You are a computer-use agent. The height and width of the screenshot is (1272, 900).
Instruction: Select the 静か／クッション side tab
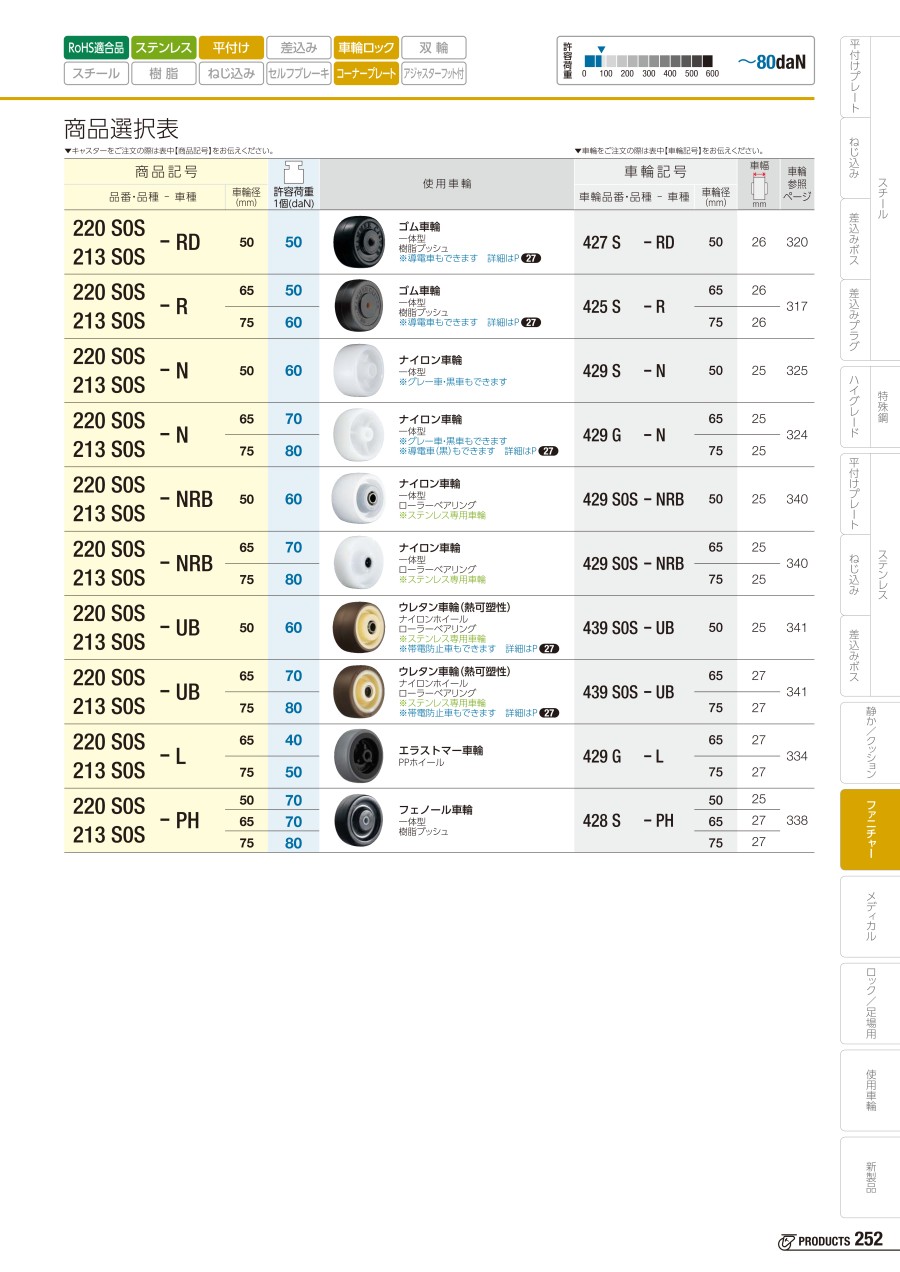click(x=869, y=743)
